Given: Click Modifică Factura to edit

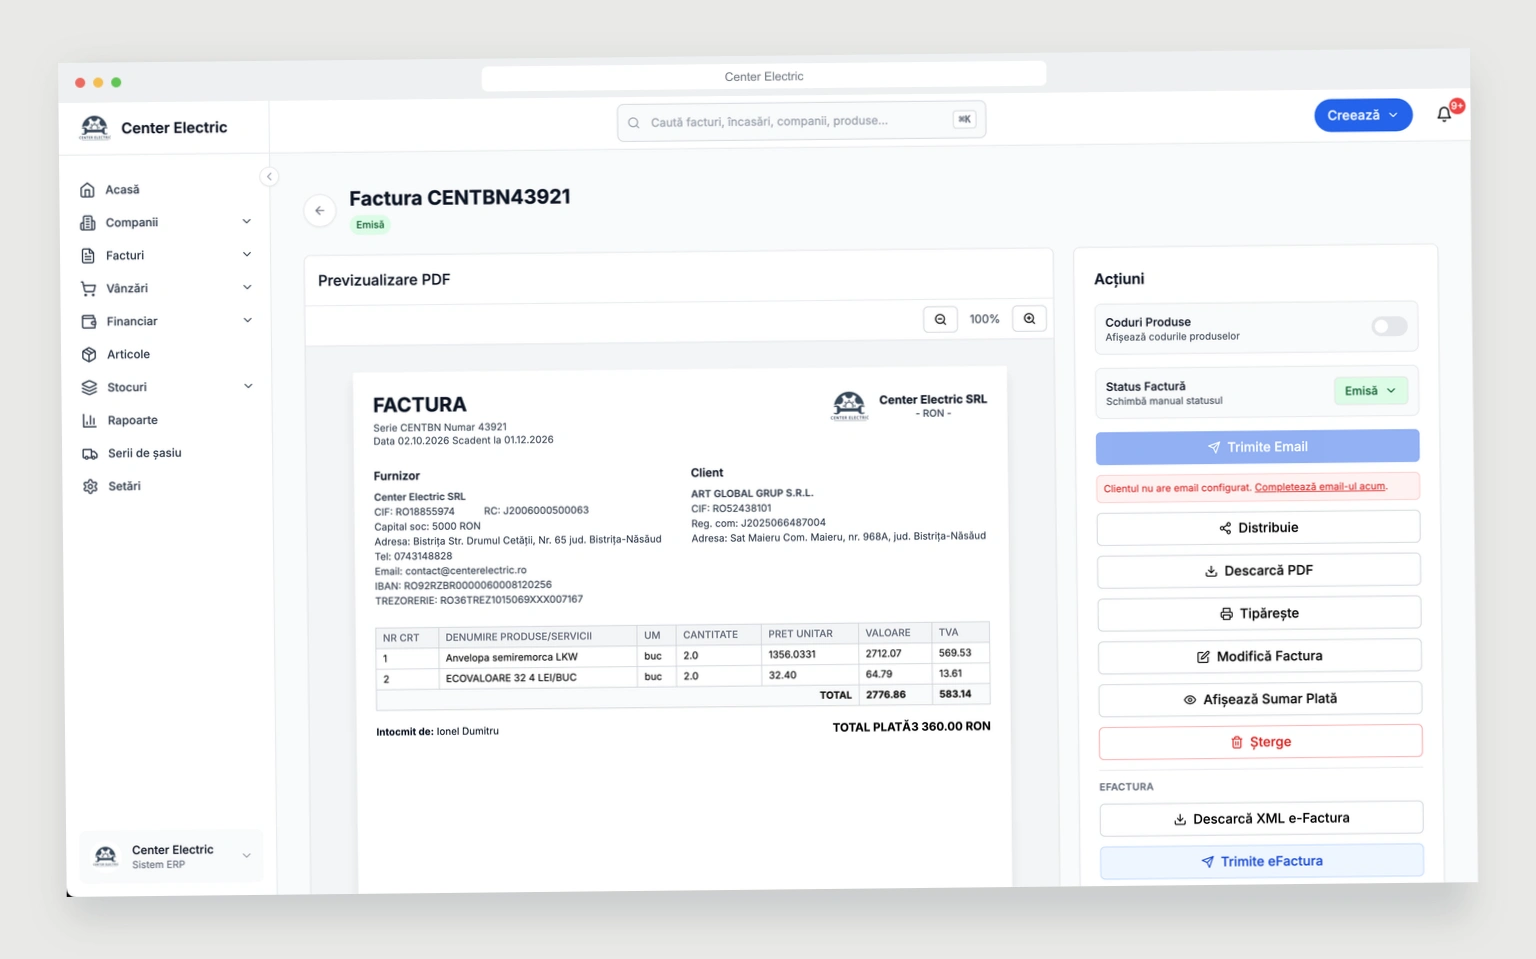Looking at the screenshot, I should pyautogui.click(x=1260, y=656).
